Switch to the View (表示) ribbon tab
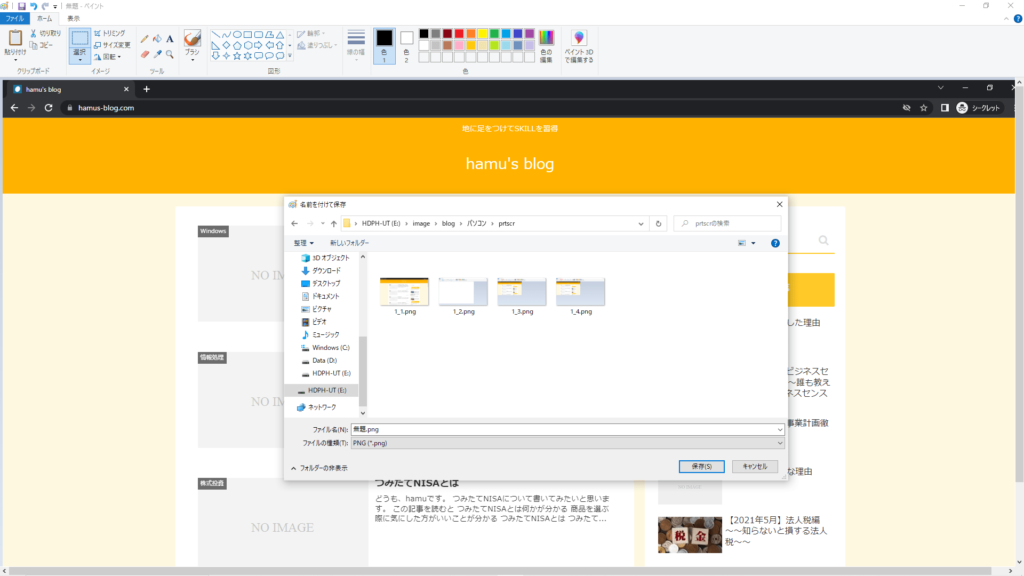Viewport: 1024px width, 576px height. 73,19
